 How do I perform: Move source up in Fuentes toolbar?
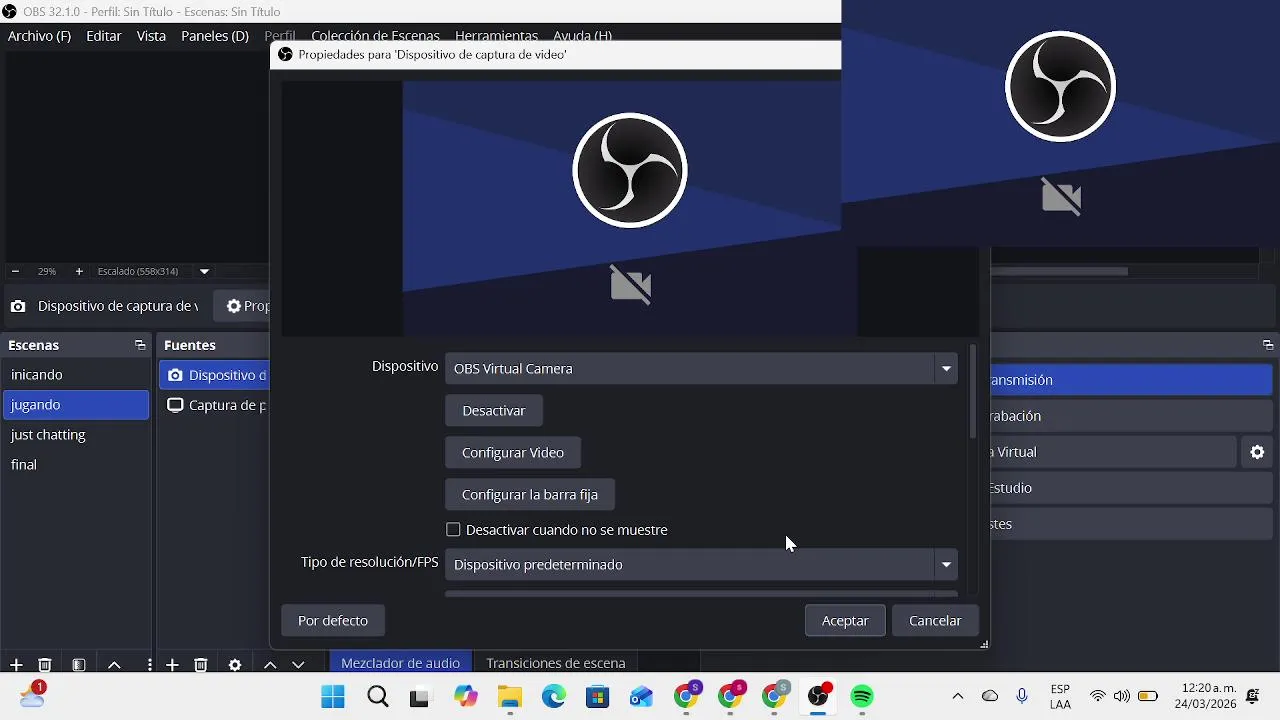pyautogui.click(x=270, y=665)
